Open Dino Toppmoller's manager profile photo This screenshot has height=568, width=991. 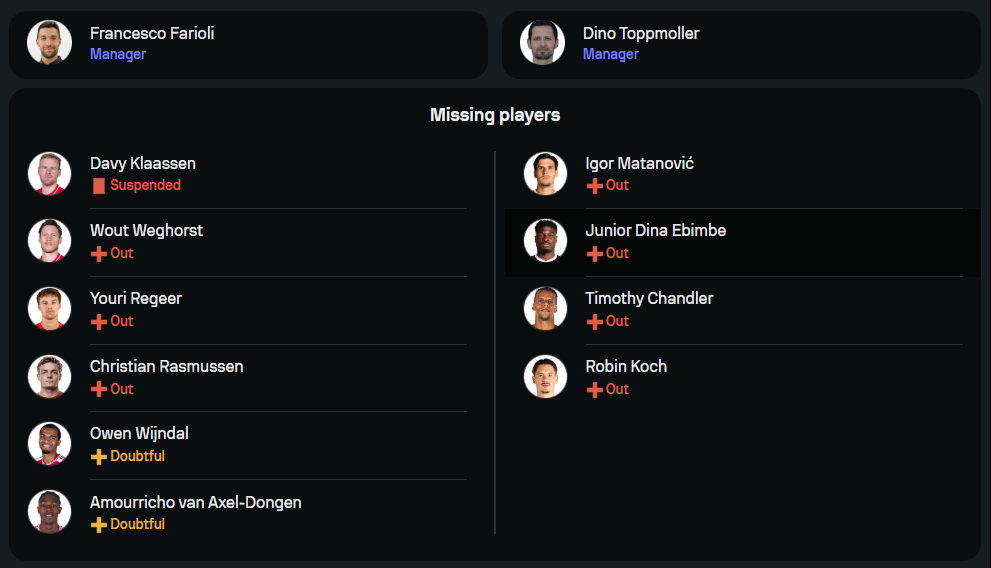point(543,42)
